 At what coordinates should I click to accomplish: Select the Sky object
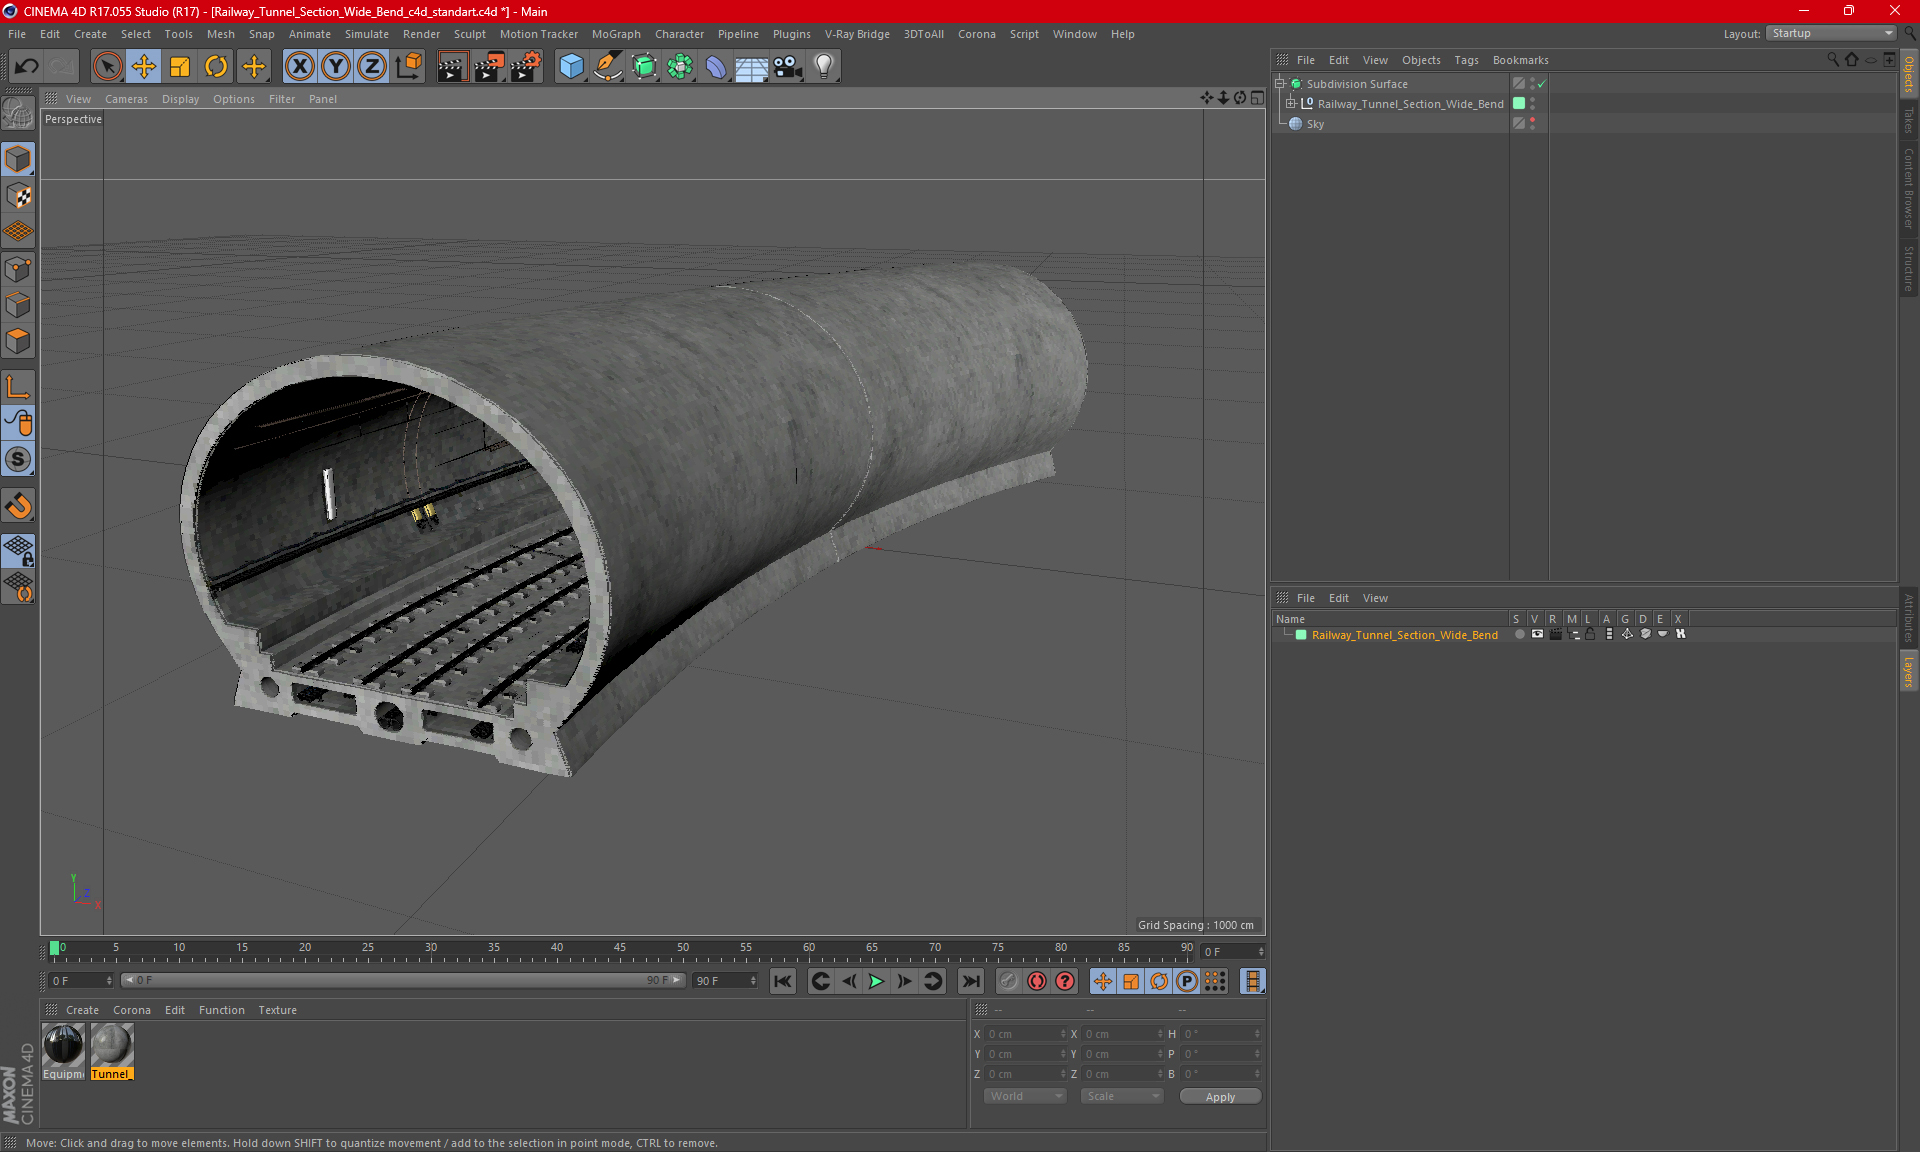[x=1315, y=124]
